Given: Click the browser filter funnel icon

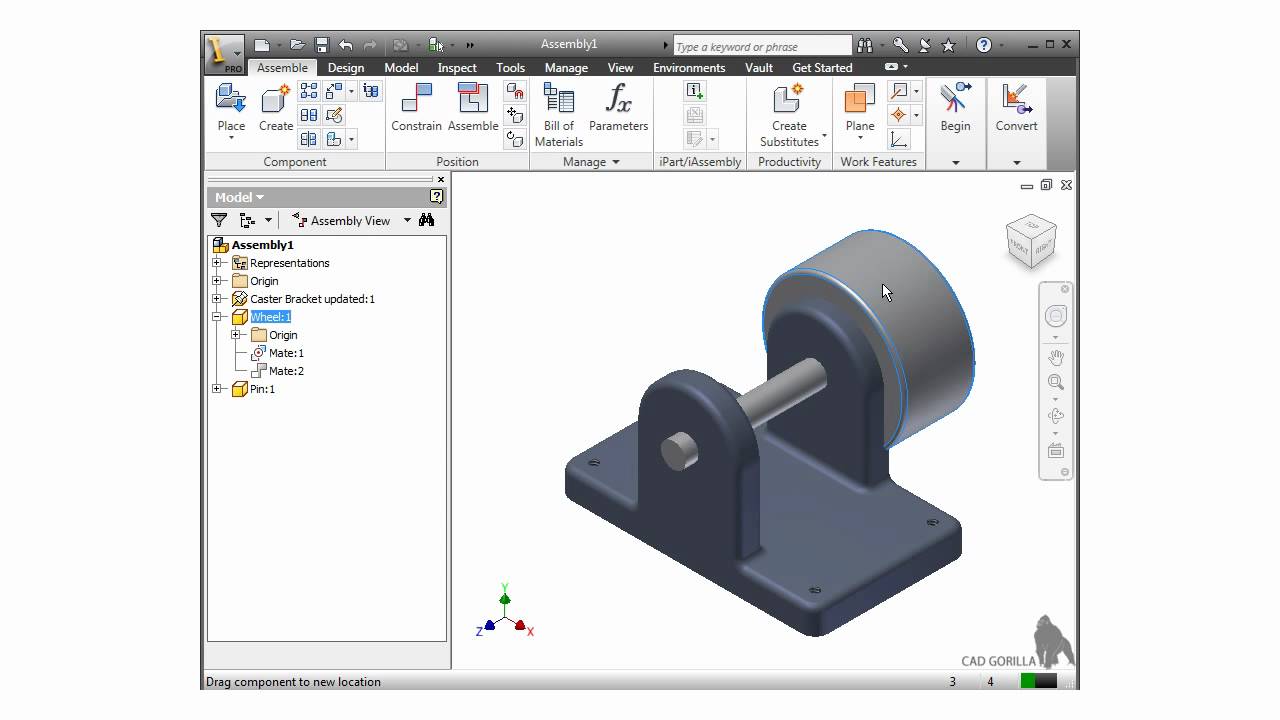Looking at the screenshot, I should (x=219, y=220).
